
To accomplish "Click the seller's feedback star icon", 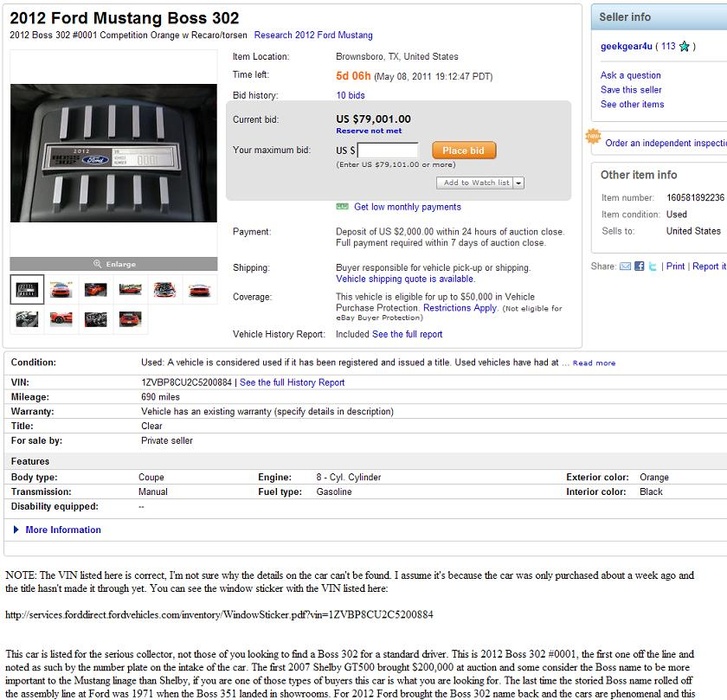I will click(684, 46).
